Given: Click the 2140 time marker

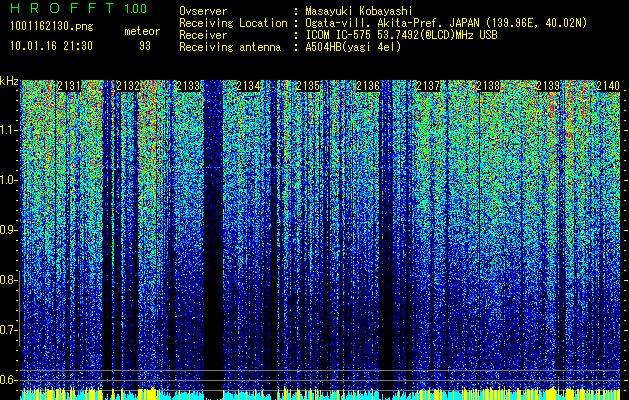Looking at the screenshot, I should pos(608,86).
